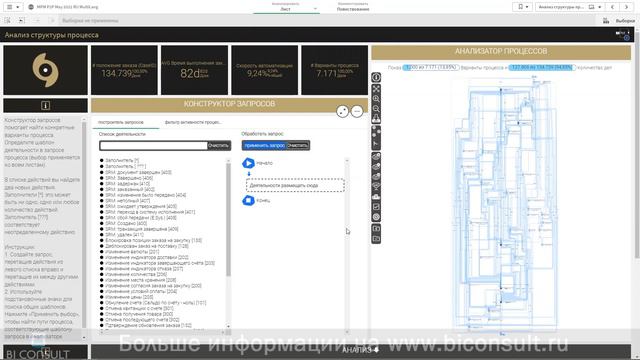
Task: Click the cases slider showing 94,05%
Action: point(541,67)
